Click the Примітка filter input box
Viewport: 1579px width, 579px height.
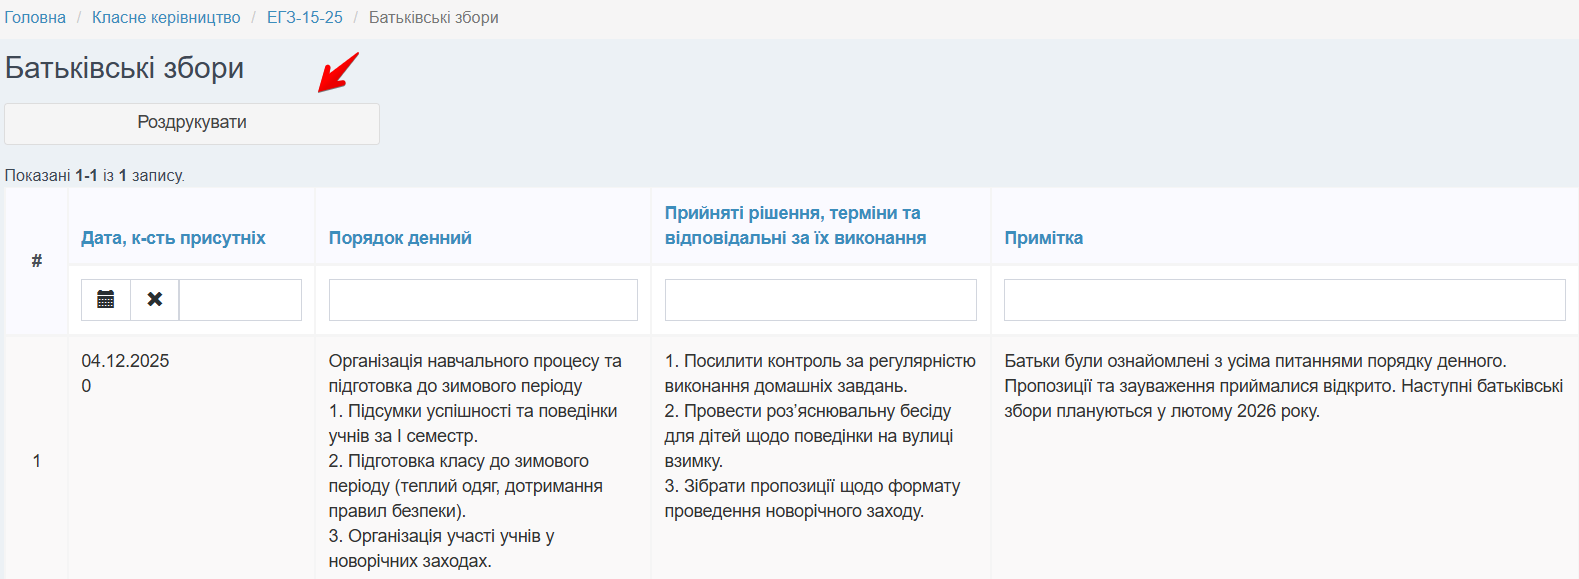tap(1284, 300)
